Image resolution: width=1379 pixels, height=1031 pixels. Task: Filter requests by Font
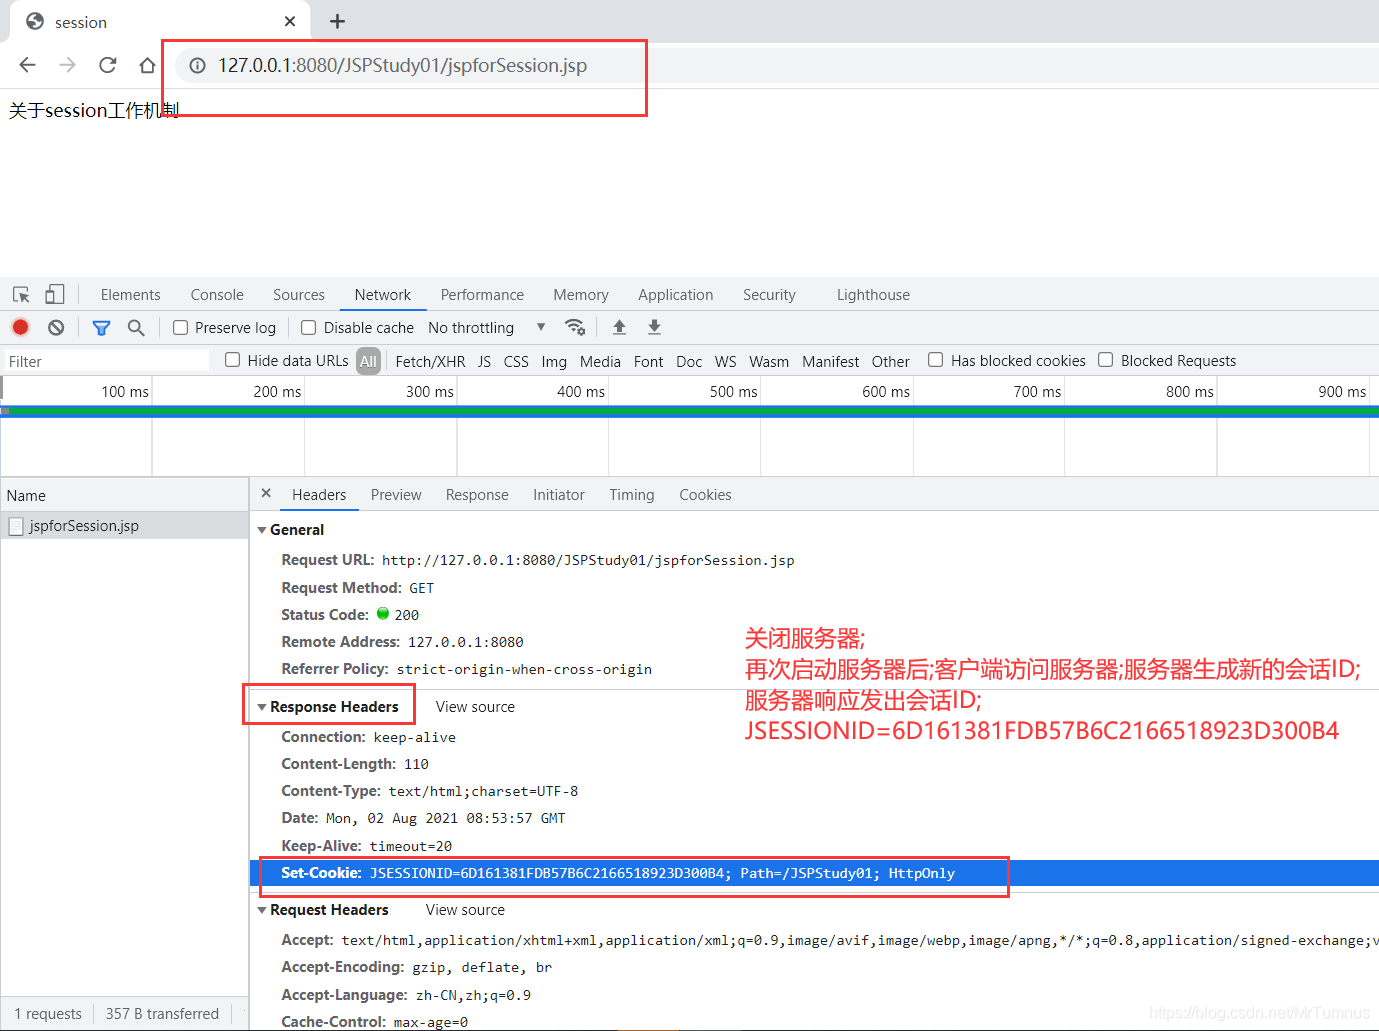point(648,361)
